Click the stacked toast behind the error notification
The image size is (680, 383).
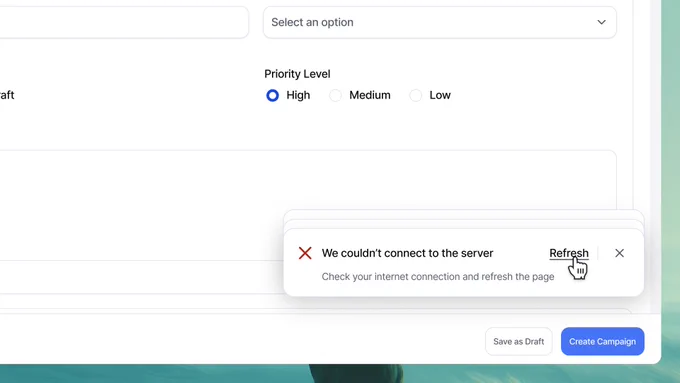[x=464, y=223]
